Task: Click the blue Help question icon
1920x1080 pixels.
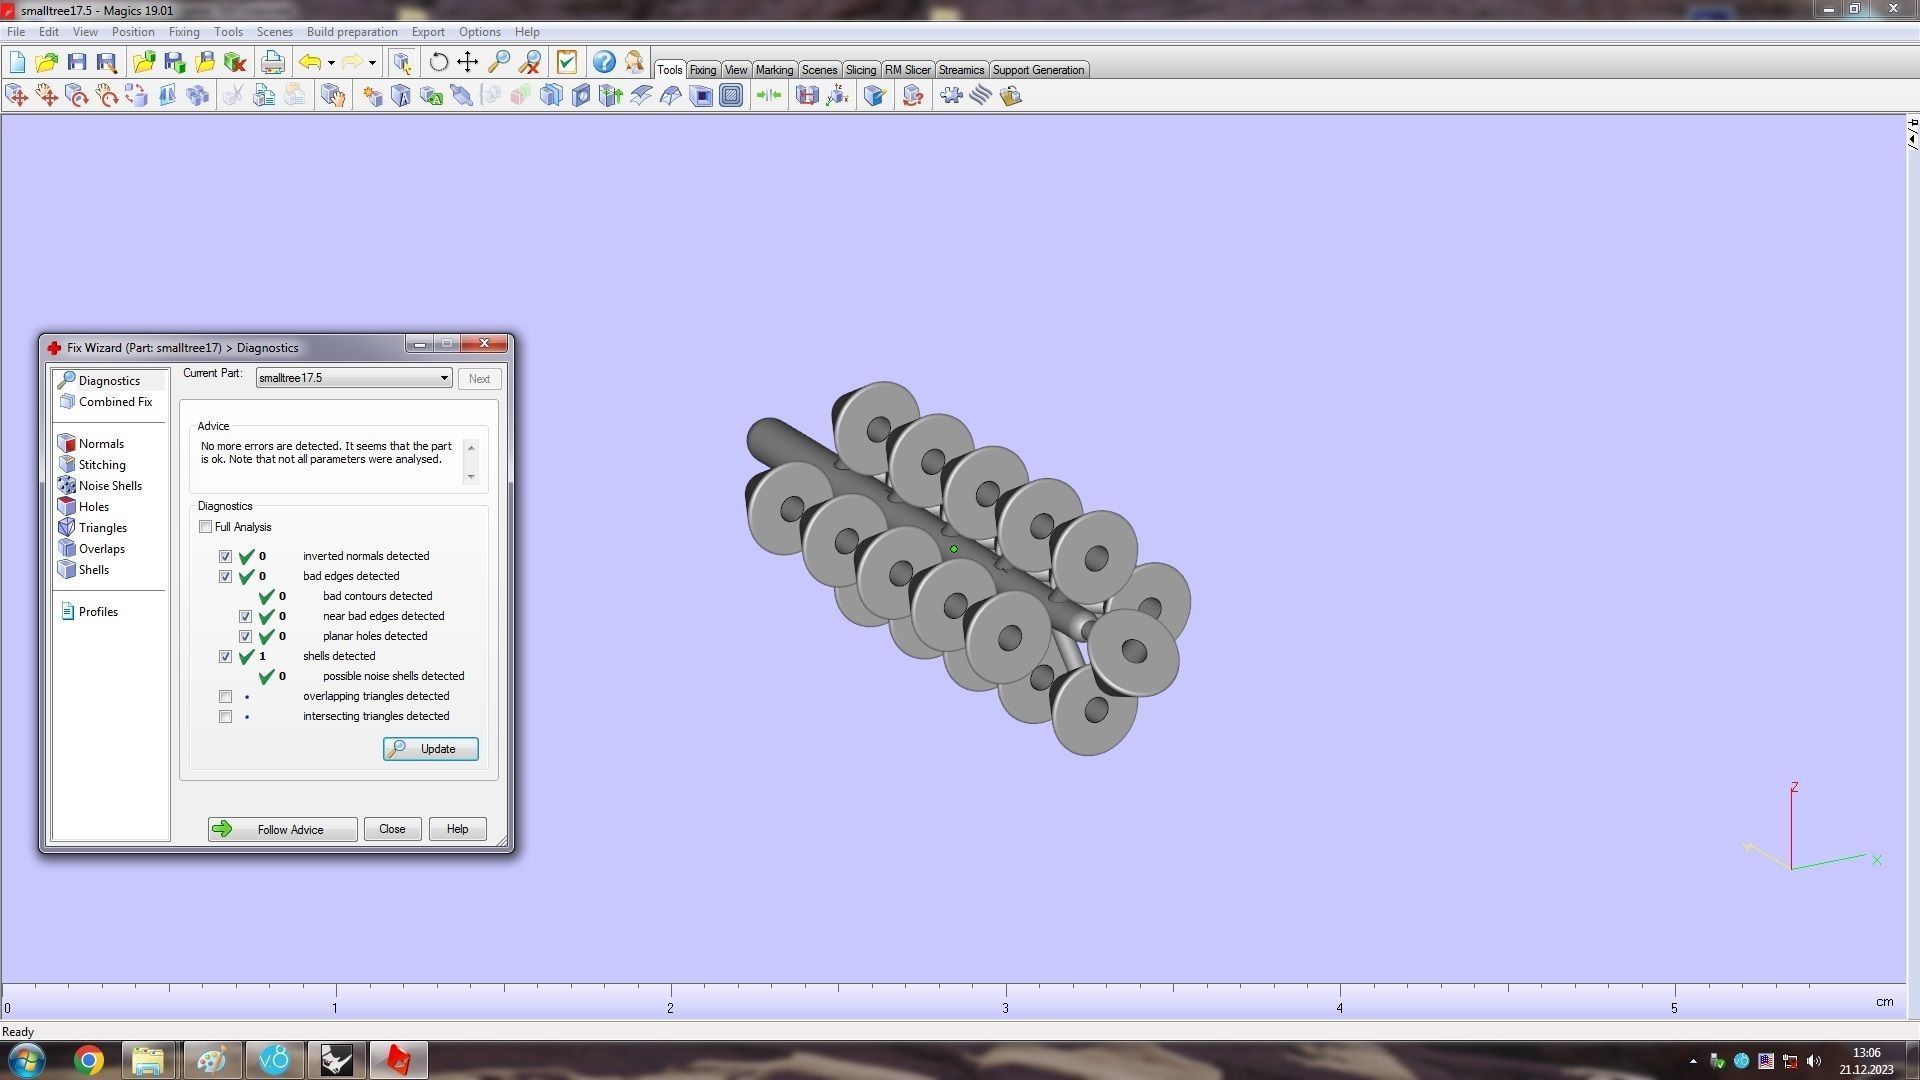Action: point(604,63)
